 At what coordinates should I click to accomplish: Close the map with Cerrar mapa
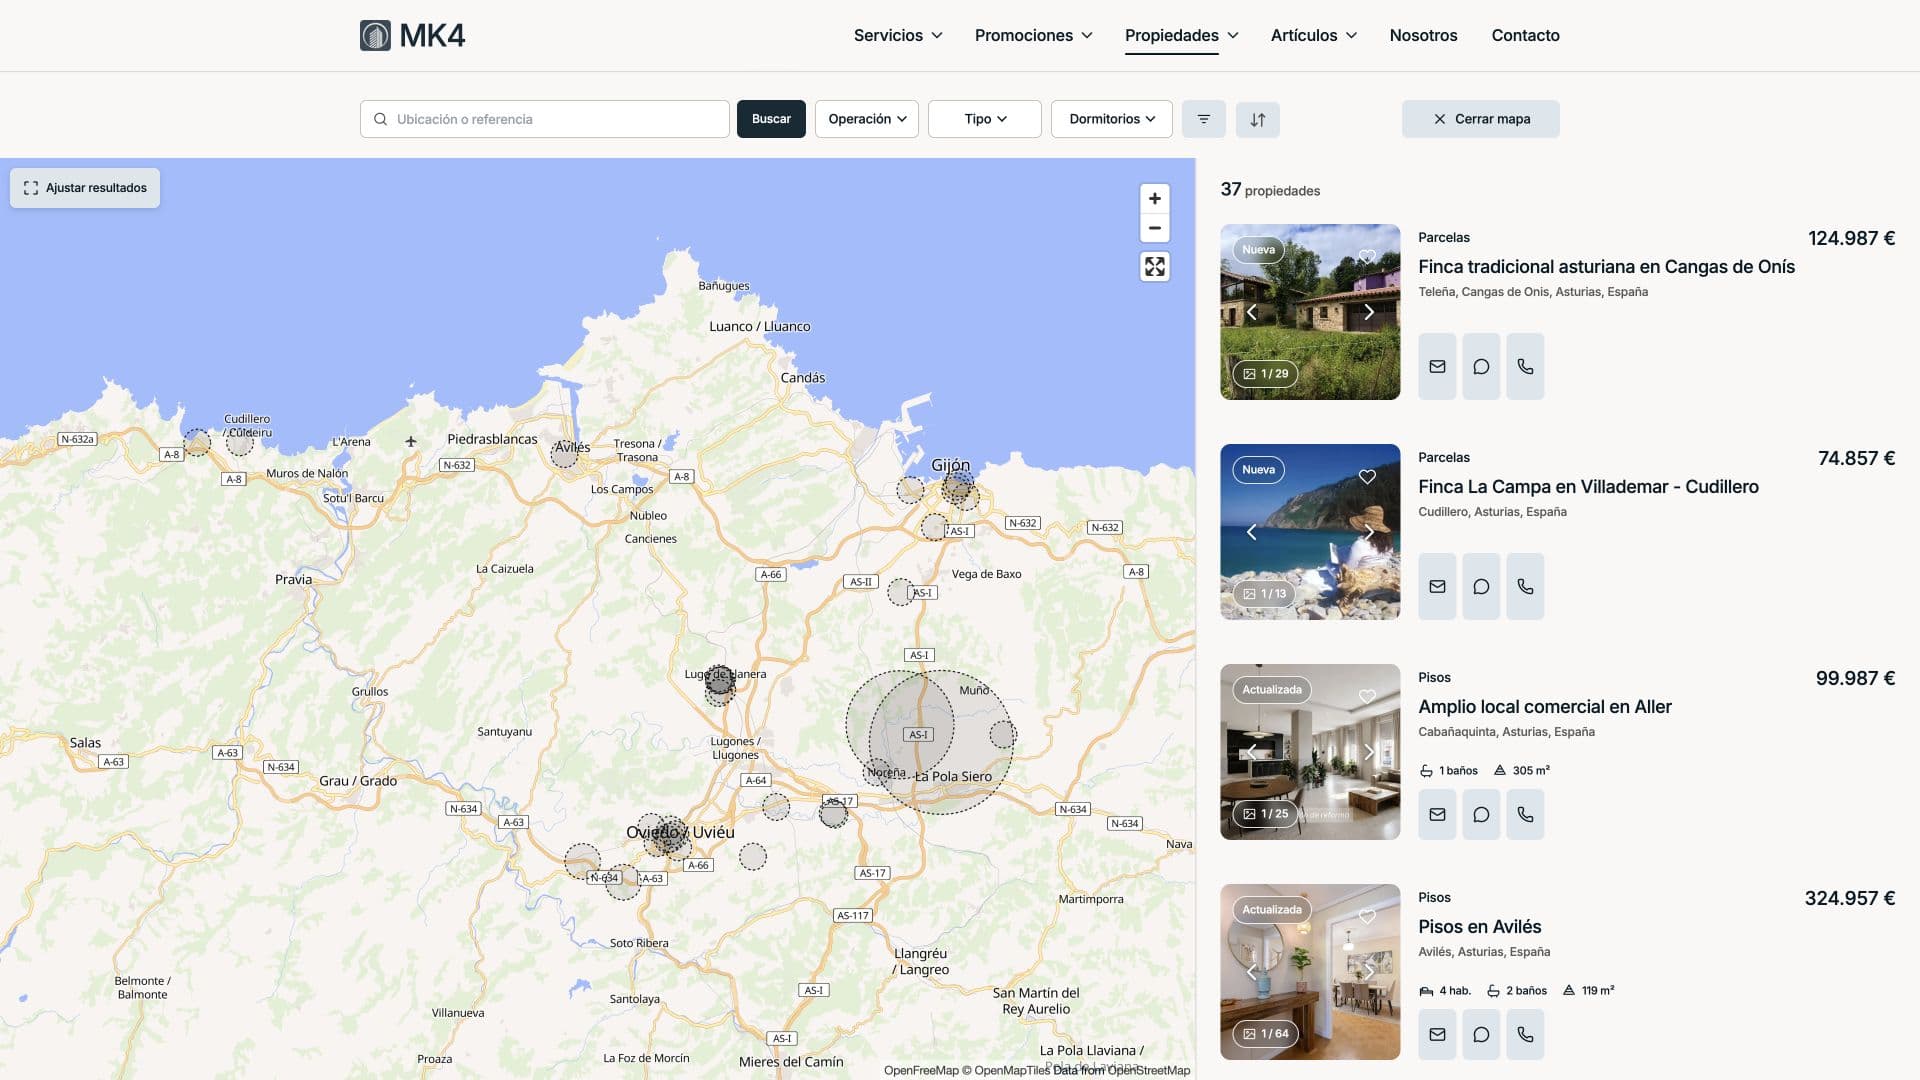1480,119
